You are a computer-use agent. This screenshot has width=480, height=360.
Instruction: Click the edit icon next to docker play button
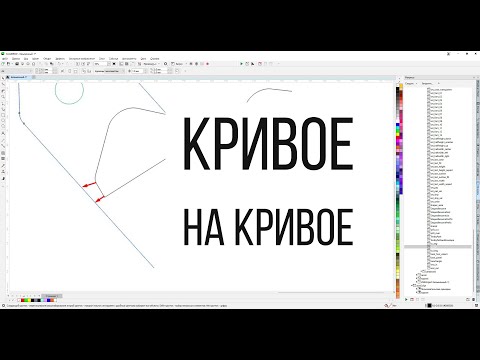[412, 299]
